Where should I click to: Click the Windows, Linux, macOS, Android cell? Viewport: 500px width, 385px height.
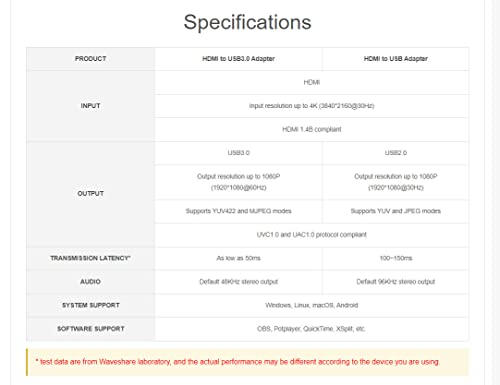click(312, 305)
